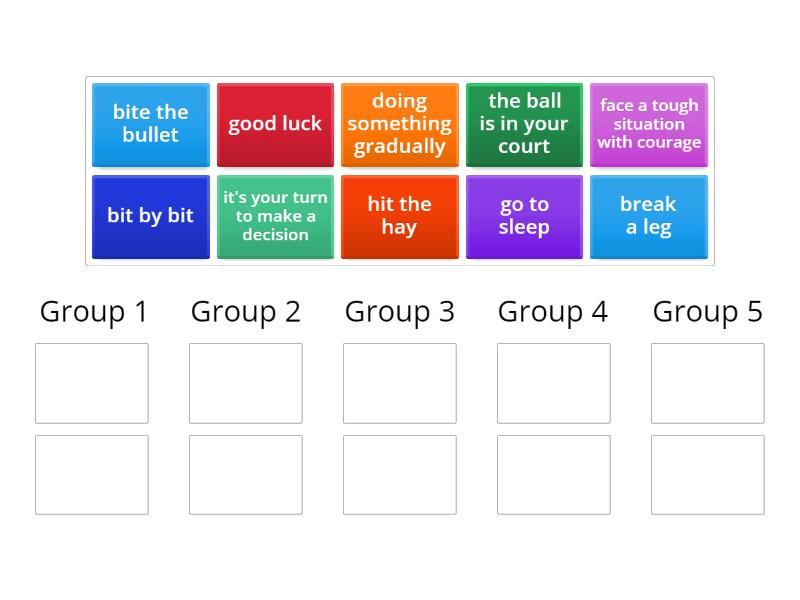Click the lower empty box under Group 5
800x600 pixels.
(708, 475)
